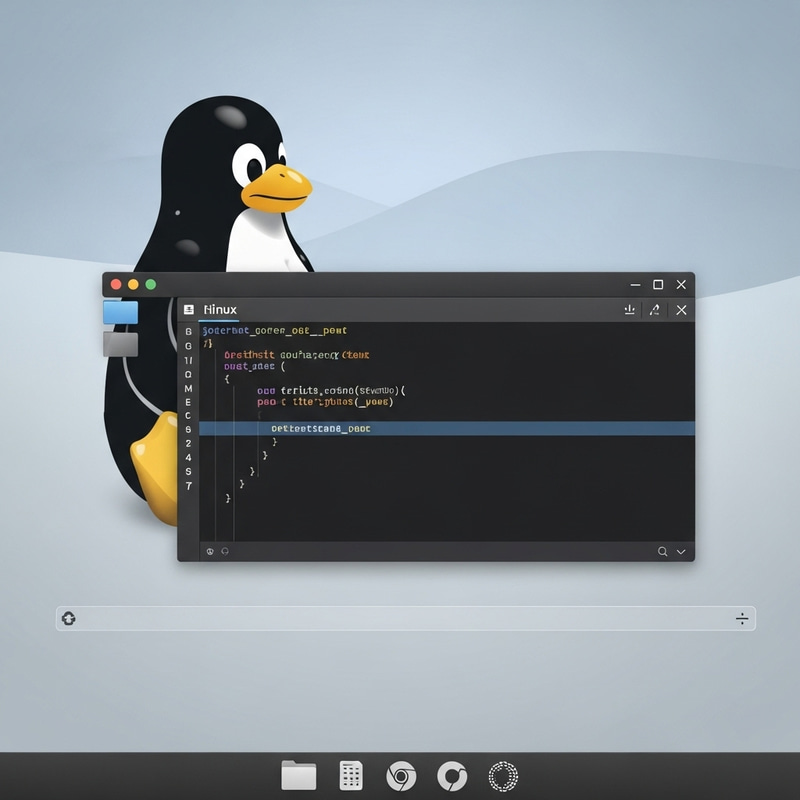
Task: Click inside the desktop search bar field
Action: pos(400,618)
